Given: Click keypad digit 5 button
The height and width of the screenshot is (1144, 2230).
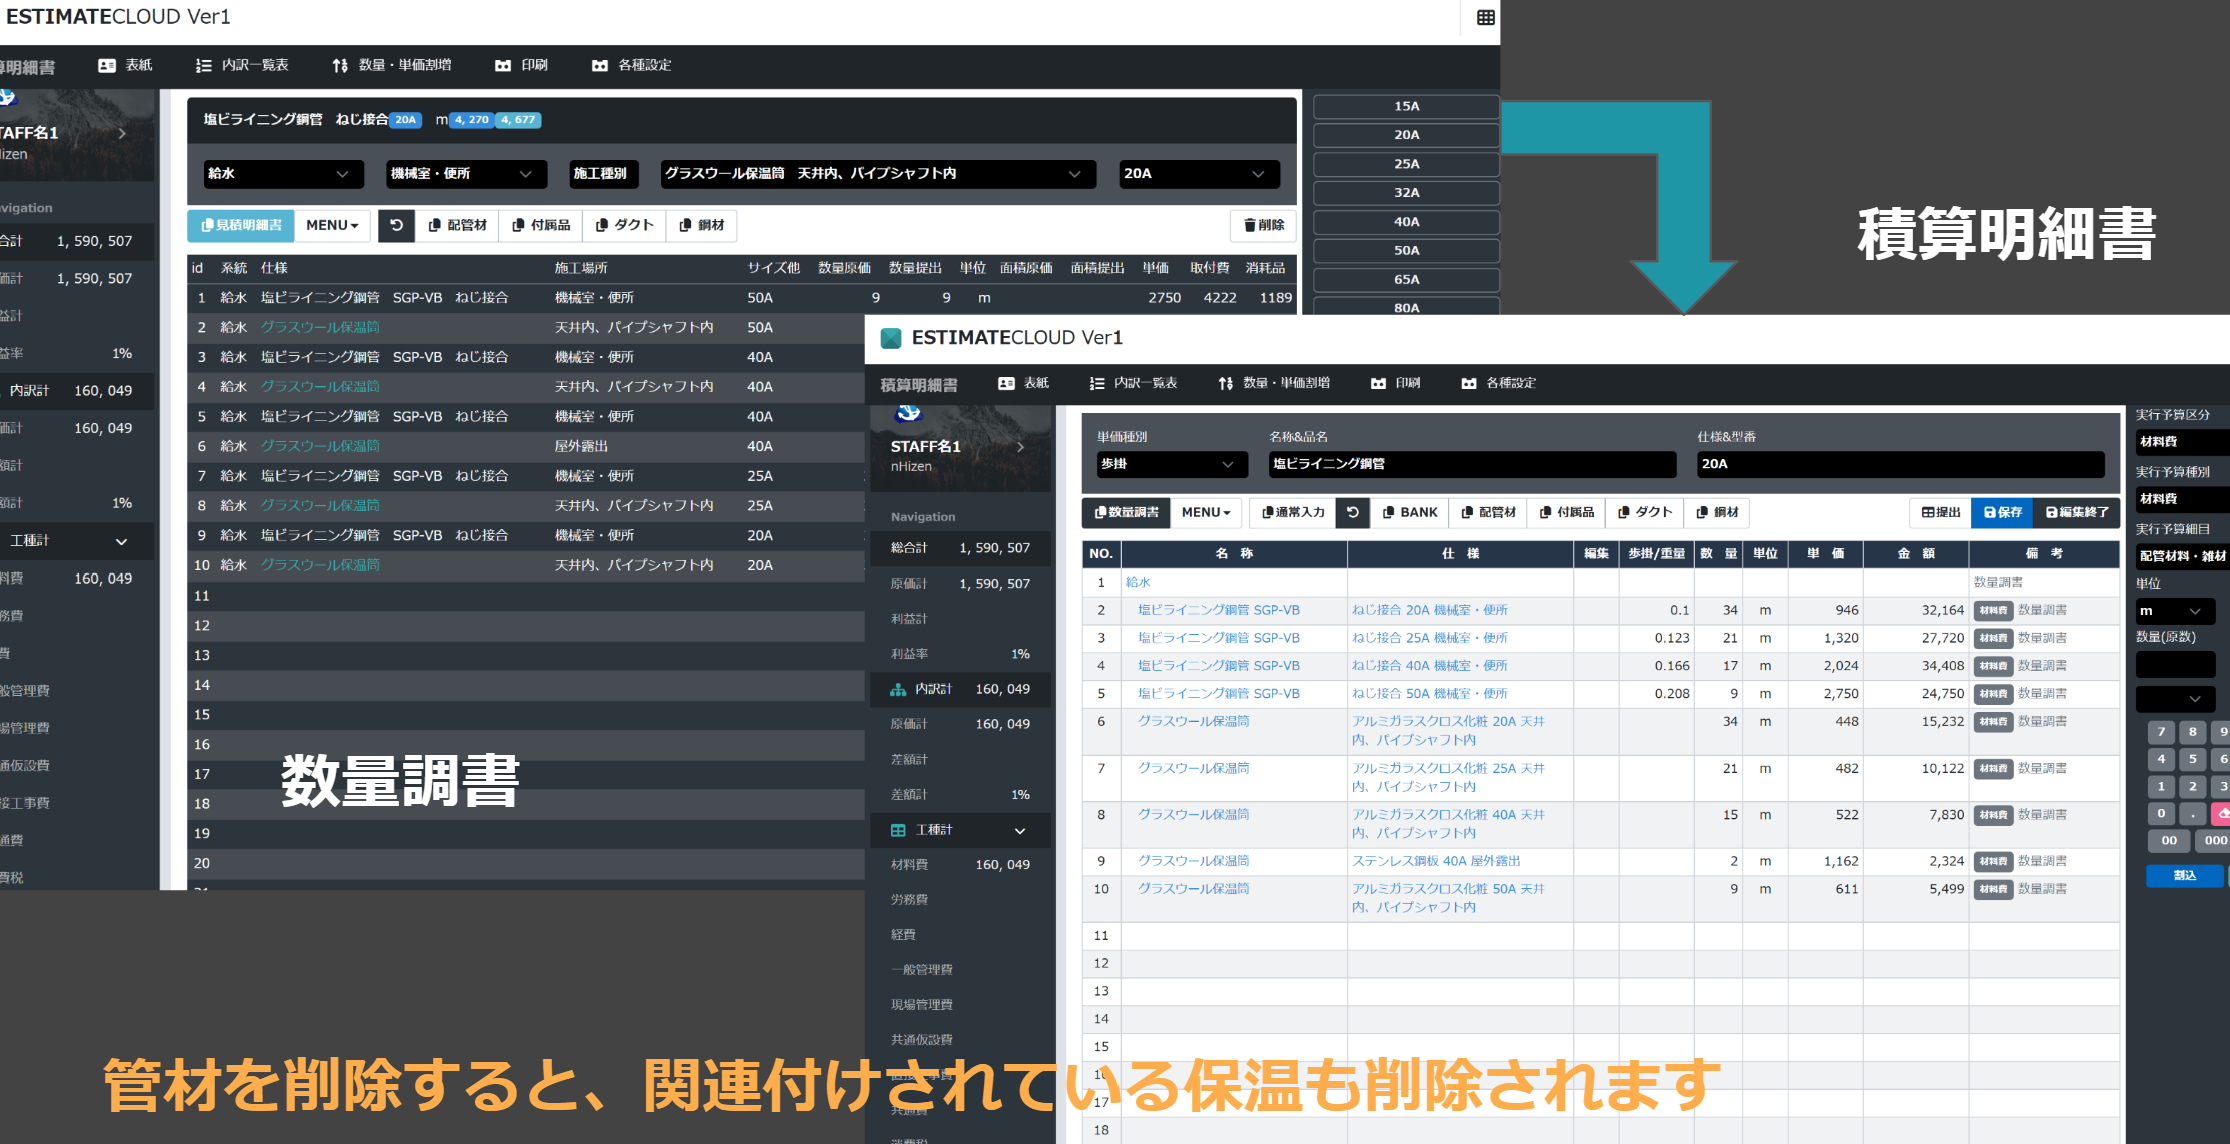Looking at the screenshot, I should click(2192, 759).
